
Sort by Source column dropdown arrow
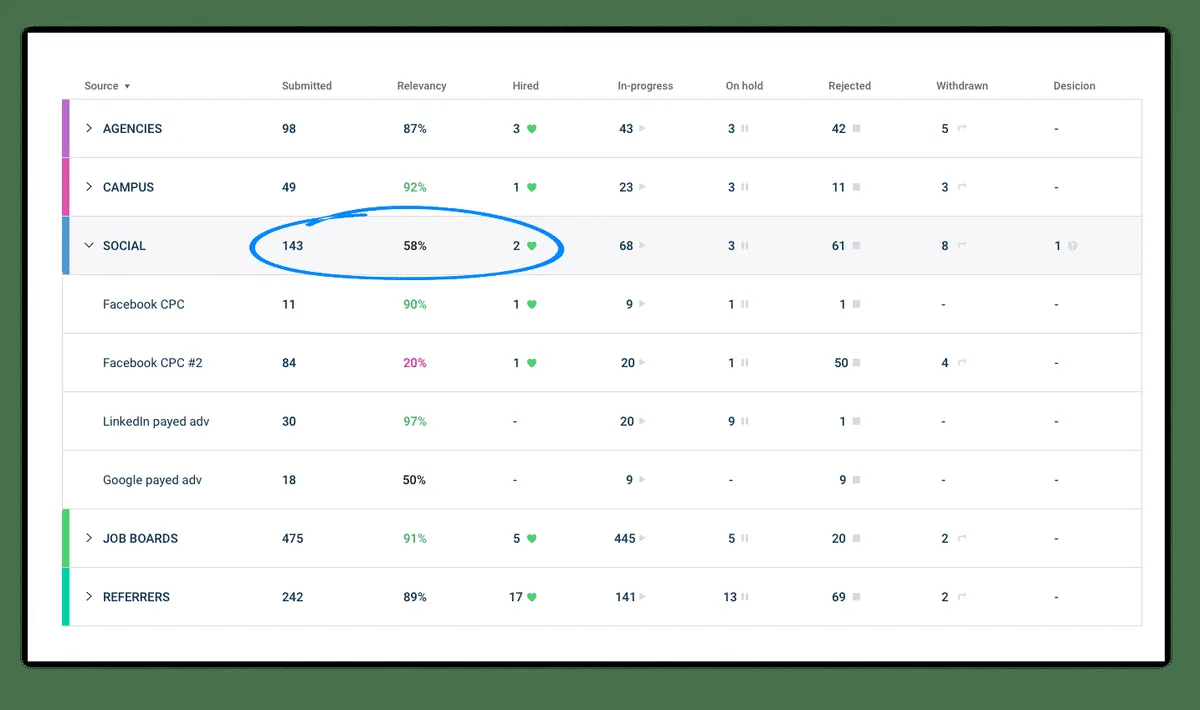tap(127, 87)
